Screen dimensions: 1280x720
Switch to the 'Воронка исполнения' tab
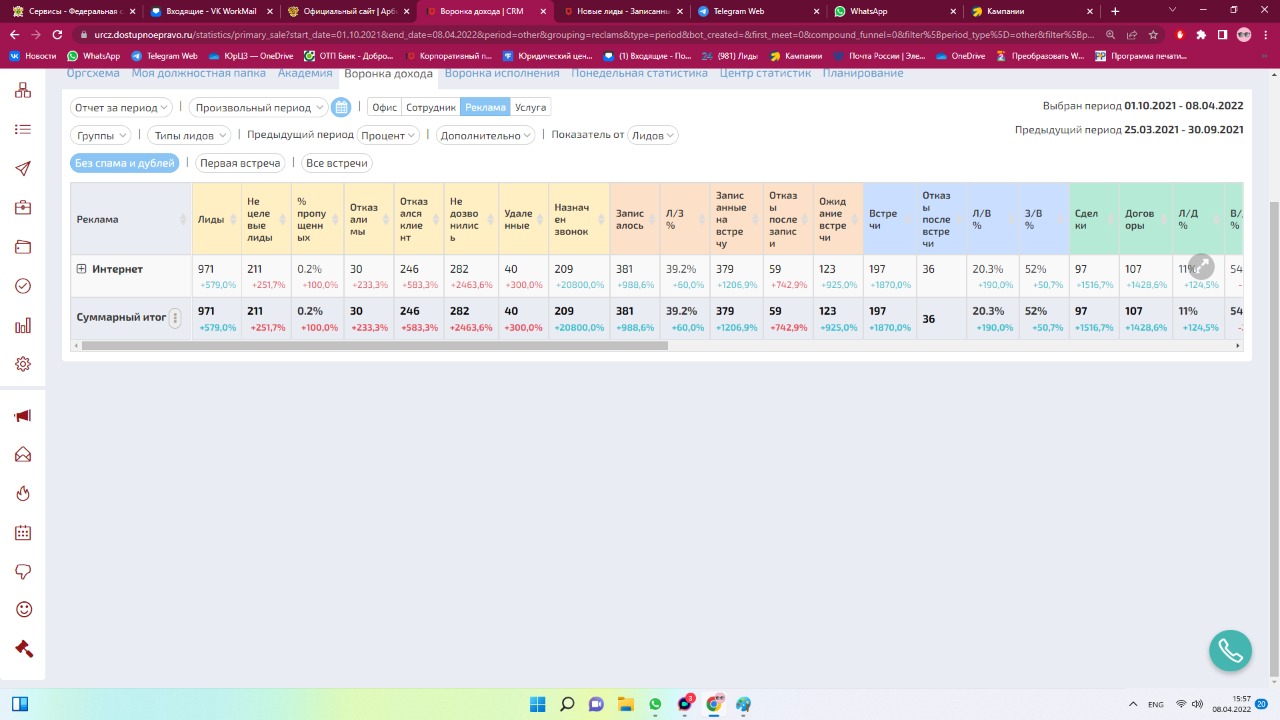tap(502, 73)
